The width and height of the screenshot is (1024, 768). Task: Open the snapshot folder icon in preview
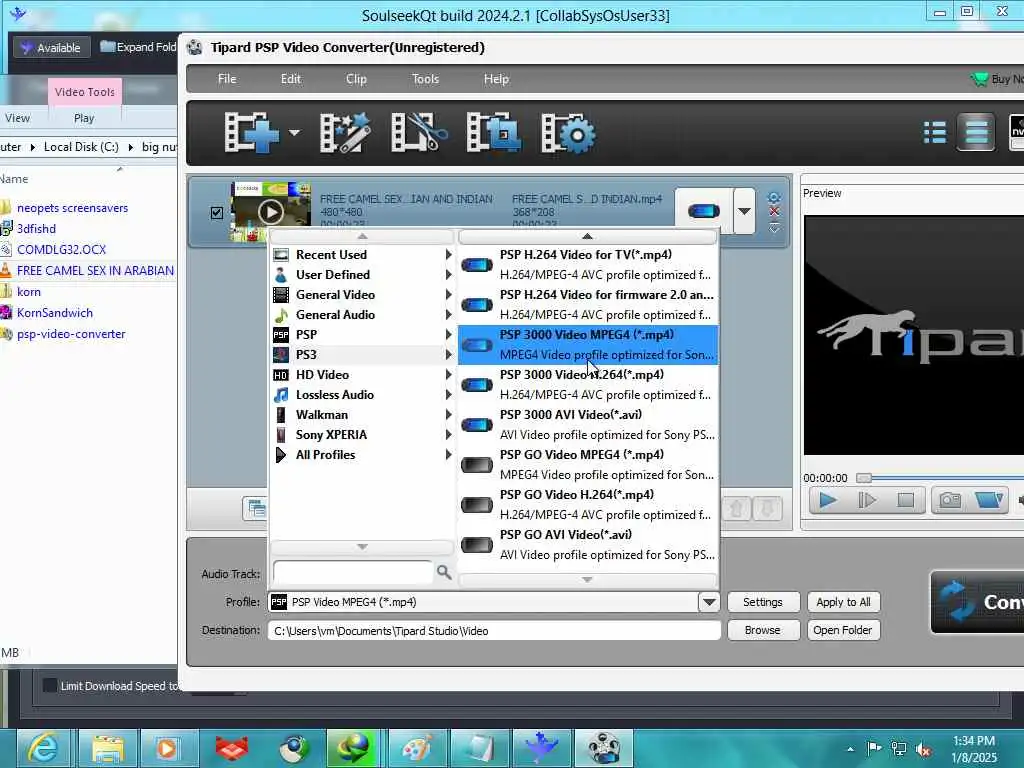pos(989,500)
